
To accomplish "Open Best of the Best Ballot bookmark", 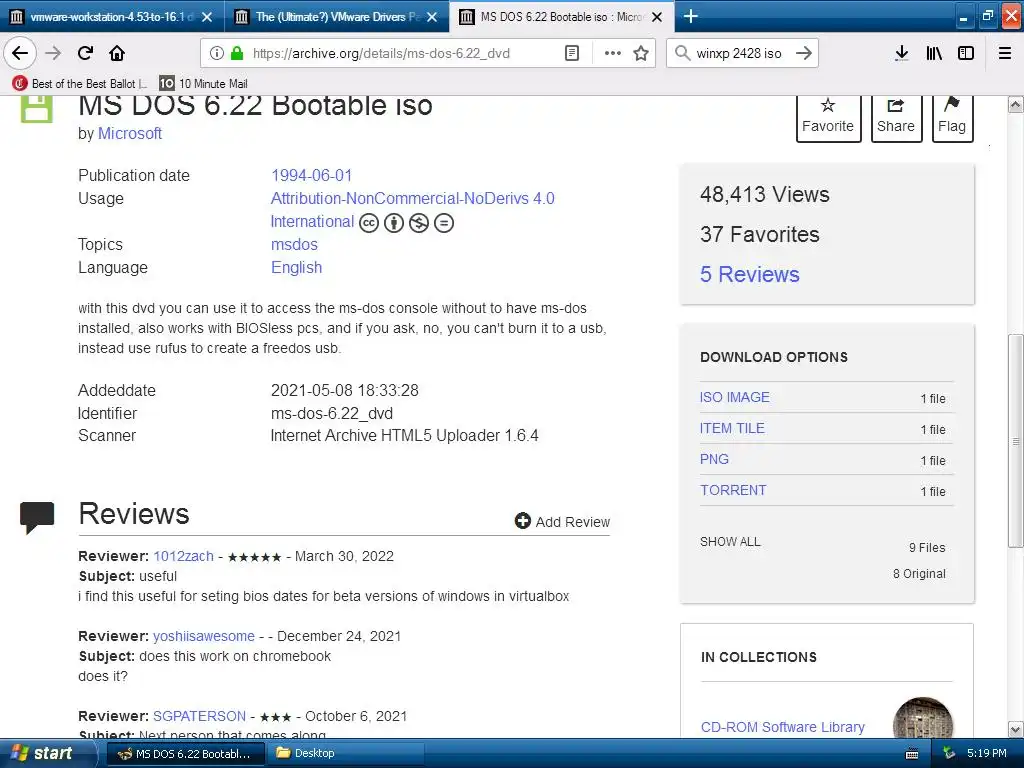I will click(80, 84).
